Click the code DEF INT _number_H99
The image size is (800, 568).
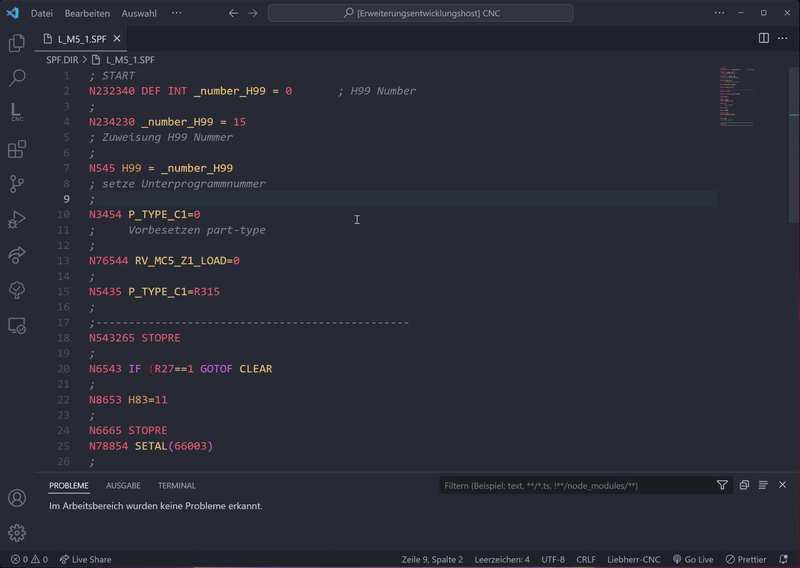pos(204,91)
